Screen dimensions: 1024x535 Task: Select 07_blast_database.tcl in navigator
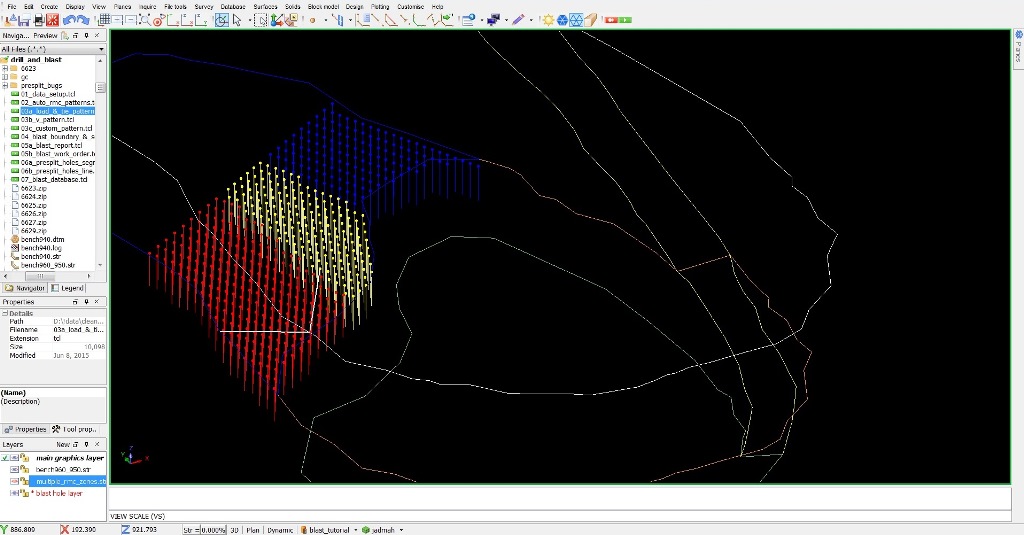54,179
